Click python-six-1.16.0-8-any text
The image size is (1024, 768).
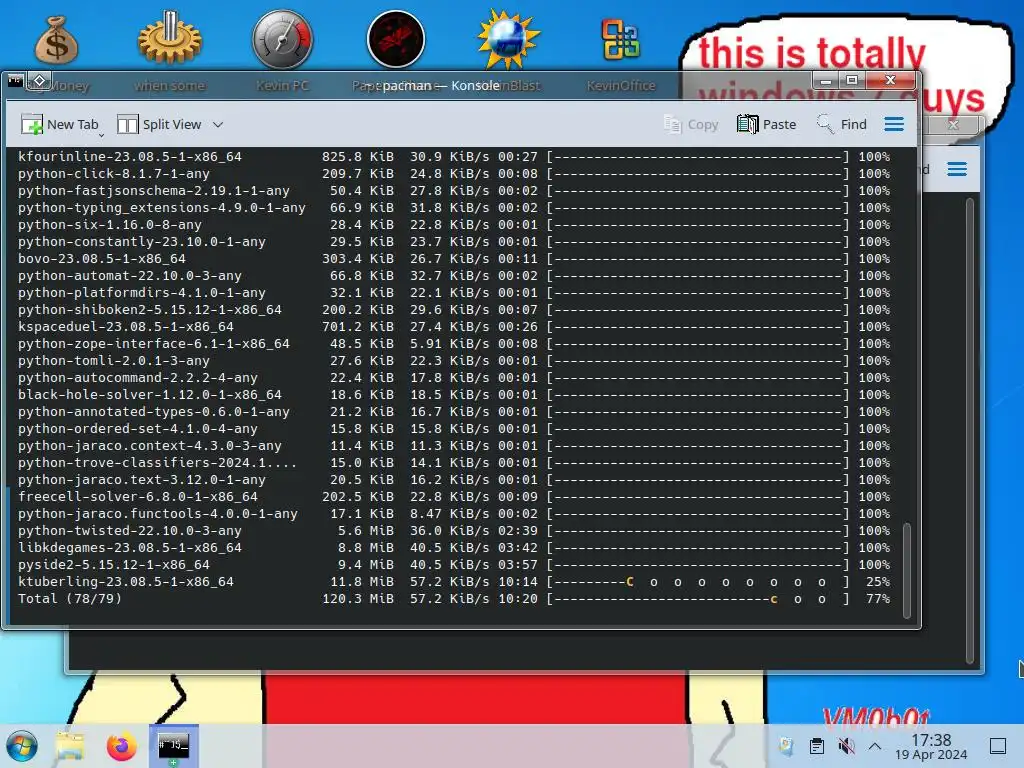click(x=110, y=225)
